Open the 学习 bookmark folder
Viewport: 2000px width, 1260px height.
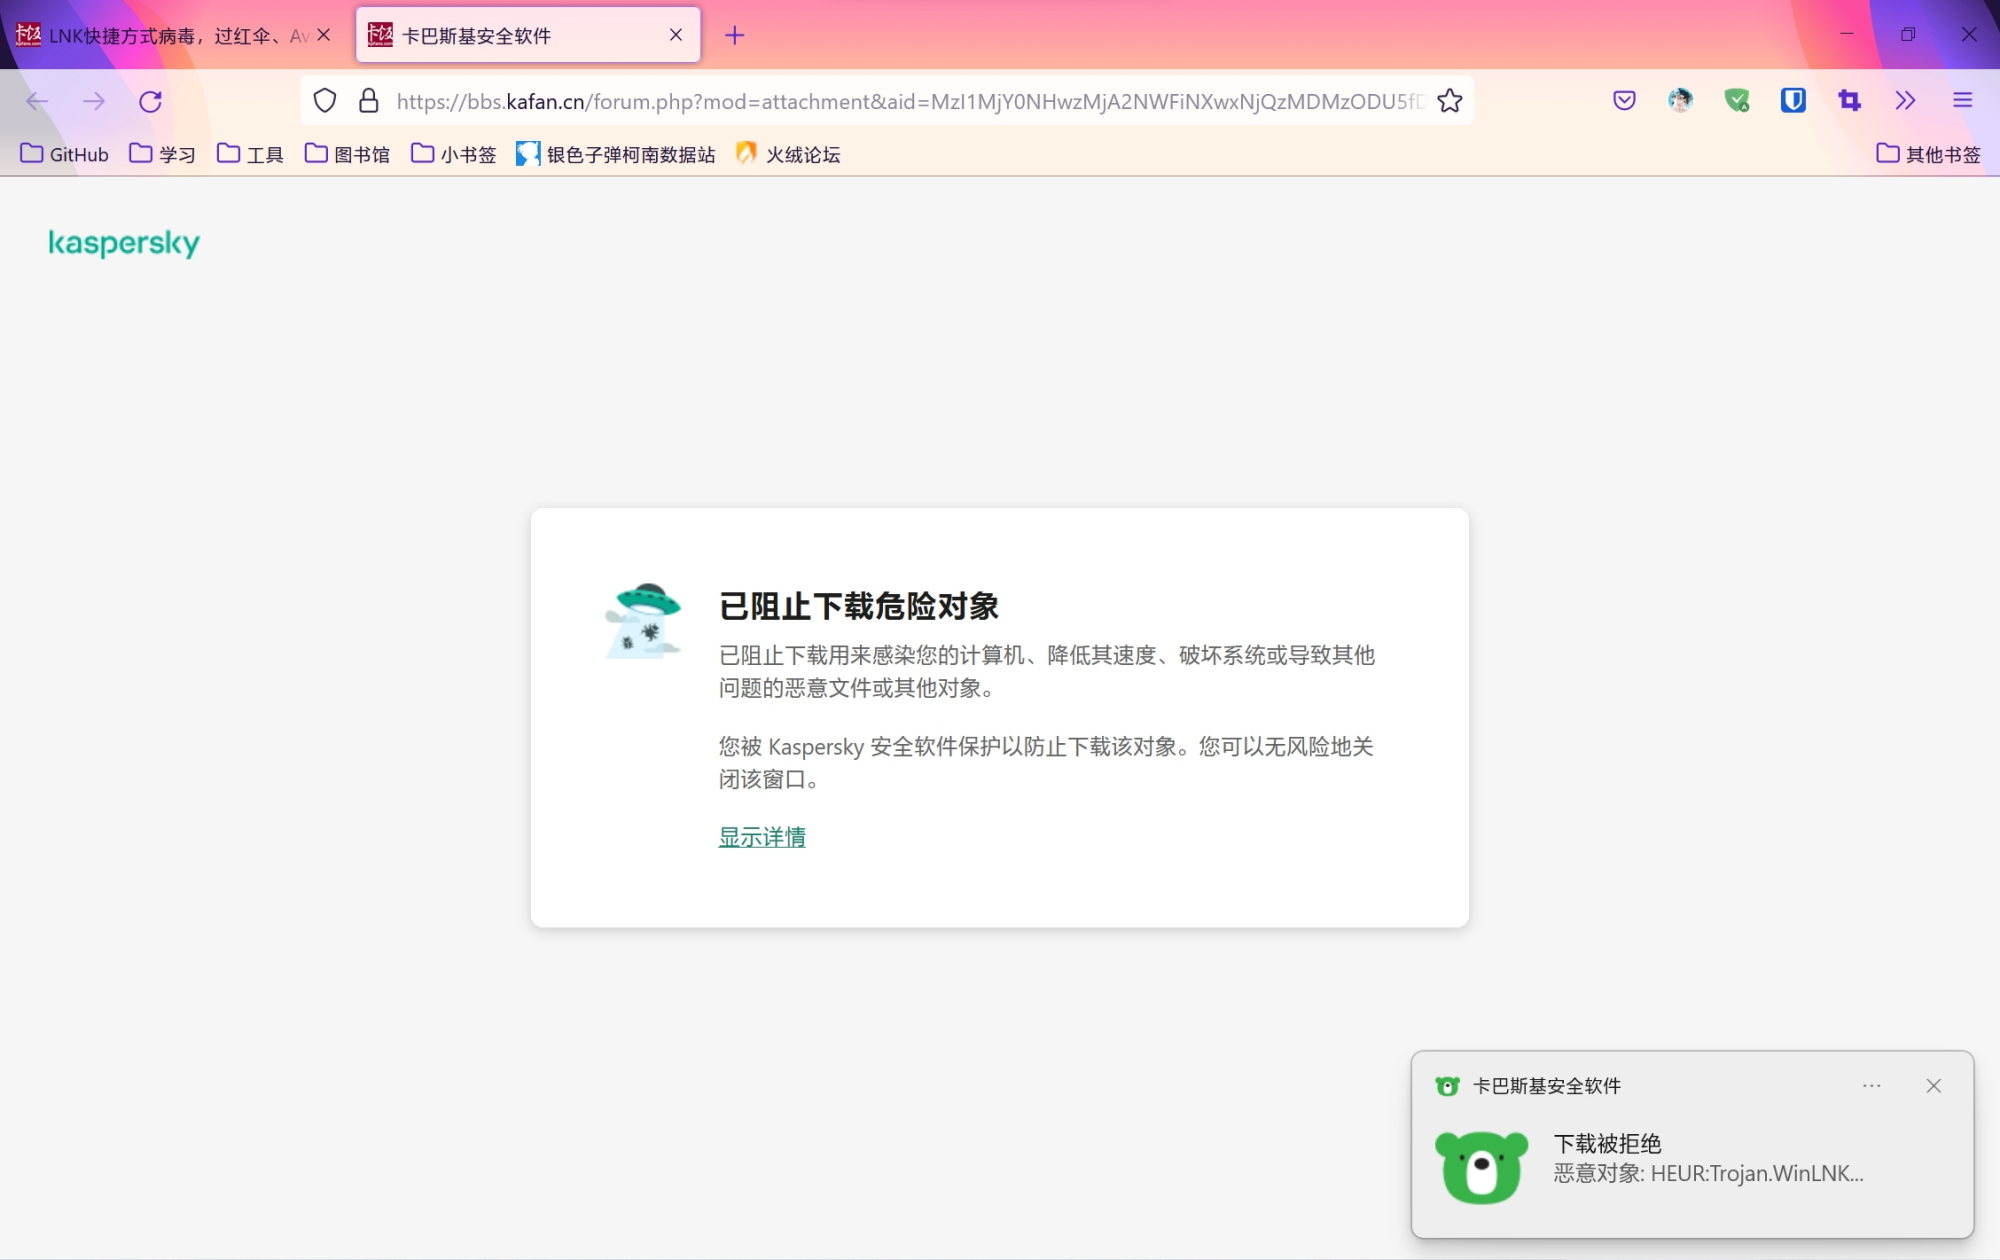[x=163, y=154]
